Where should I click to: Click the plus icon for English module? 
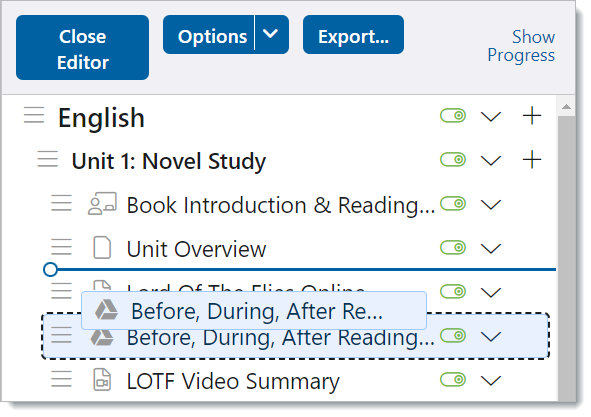(x=532, y=115)
